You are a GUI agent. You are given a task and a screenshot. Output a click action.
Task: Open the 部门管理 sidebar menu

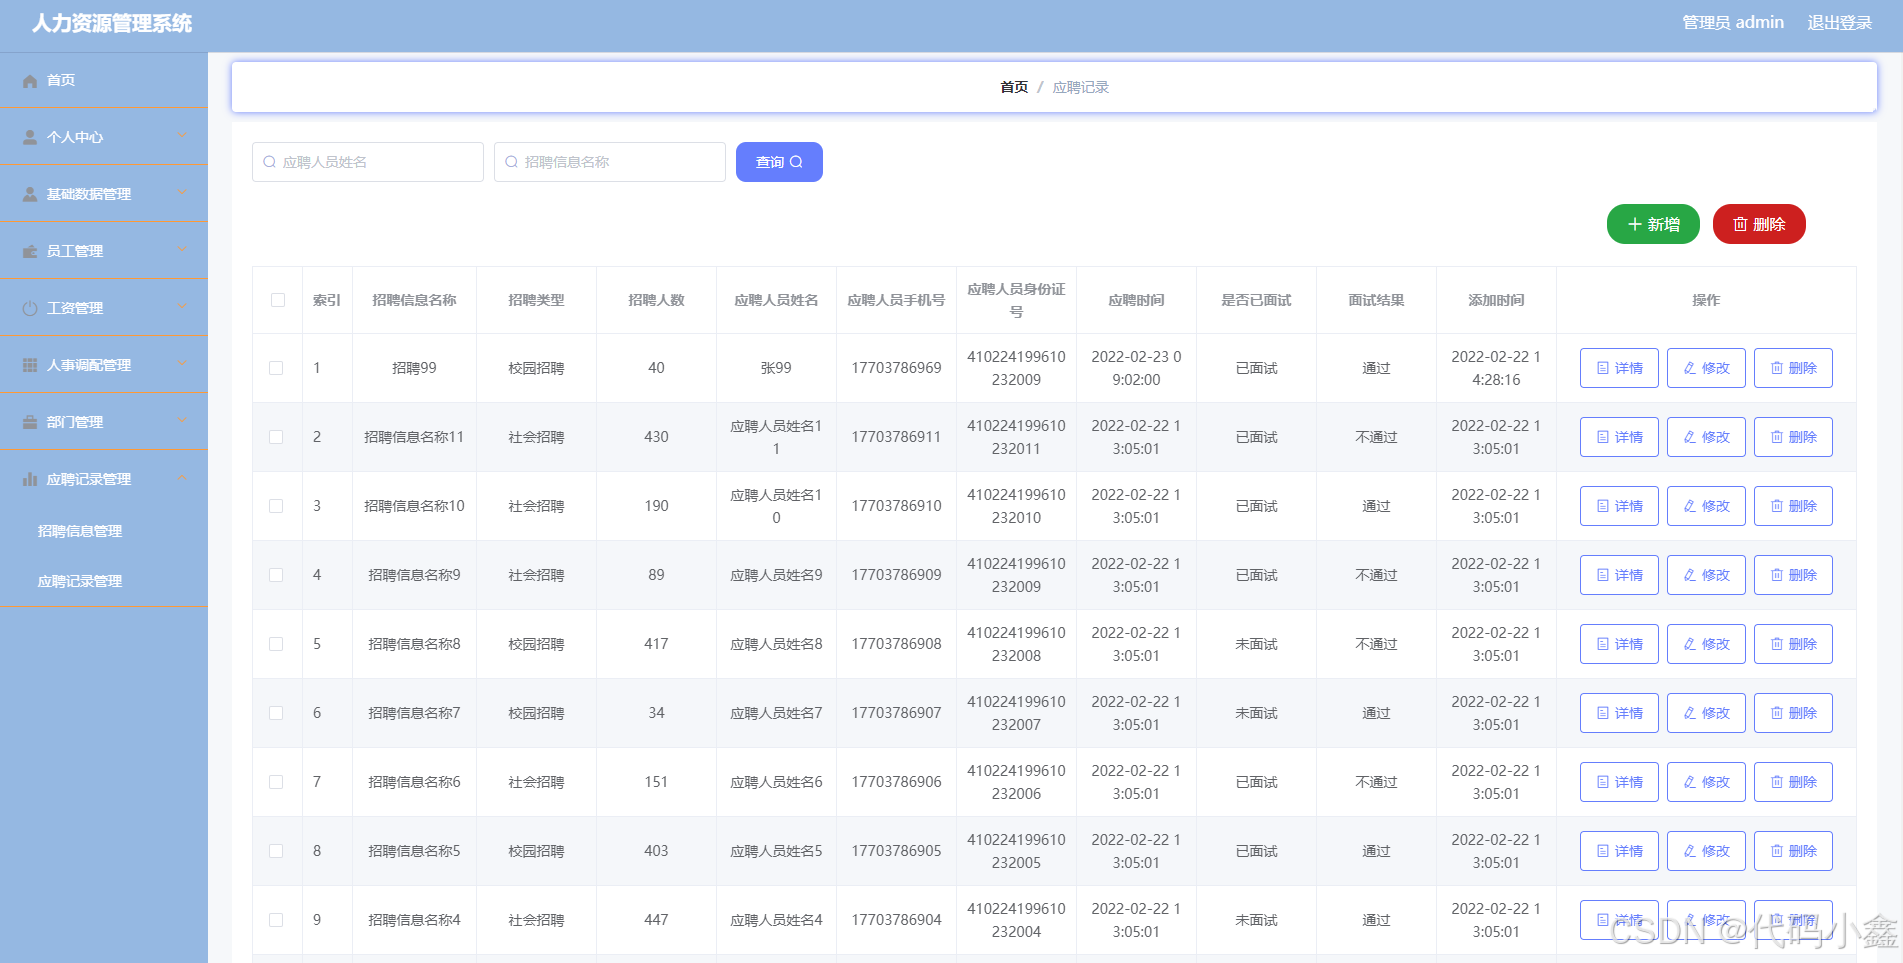[x=104, y=422]
